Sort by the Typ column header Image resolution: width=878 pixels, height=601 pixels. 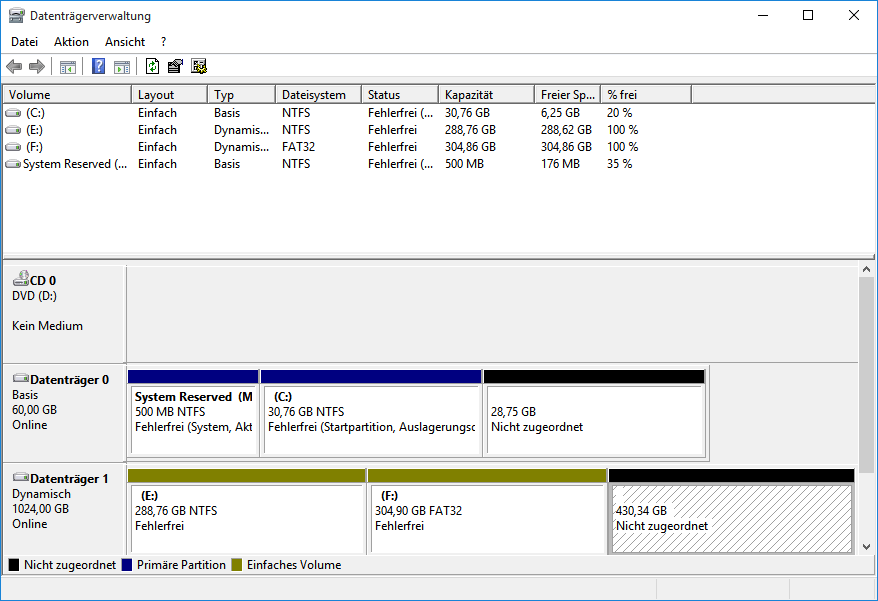[241, 95]
